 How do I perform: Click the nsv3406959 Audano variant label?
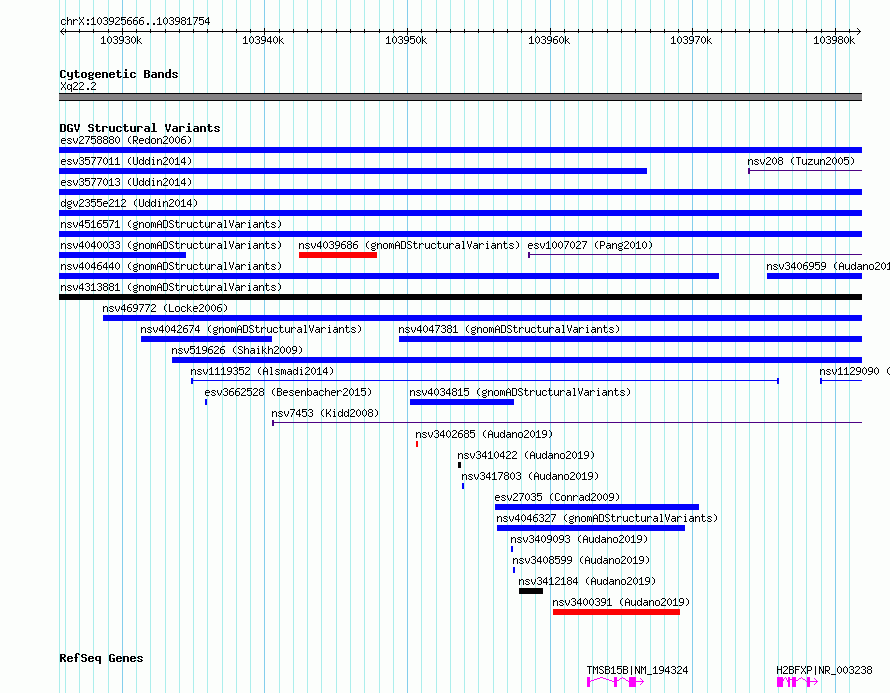pyautogui.click(x=828, y=266)
